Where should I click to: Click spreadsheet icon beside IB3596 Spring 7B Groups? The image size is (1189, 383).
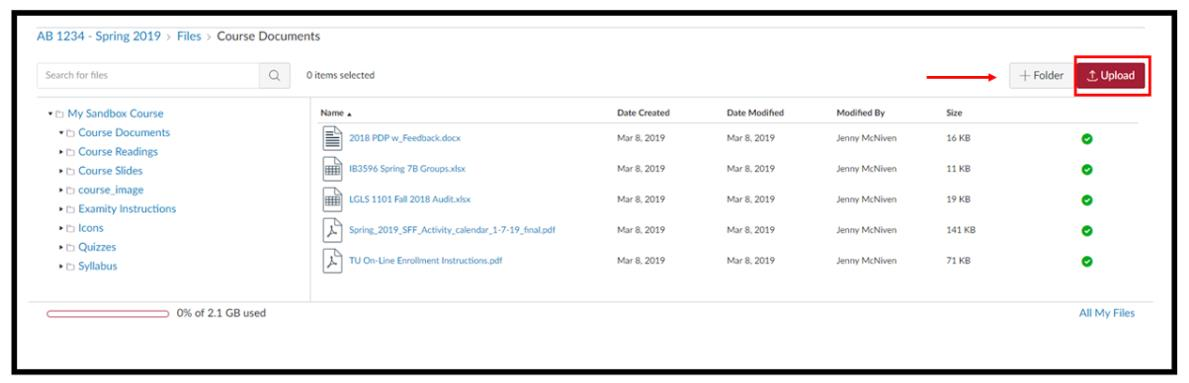click(x=332, y=168)
